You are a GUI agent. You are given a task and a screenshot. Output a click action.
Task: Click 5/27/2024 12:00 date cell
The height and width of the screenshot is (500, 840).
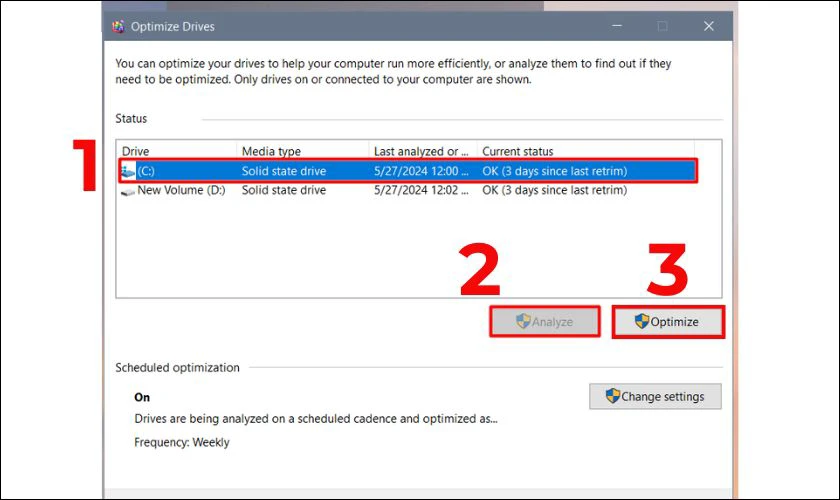[421, 171]
